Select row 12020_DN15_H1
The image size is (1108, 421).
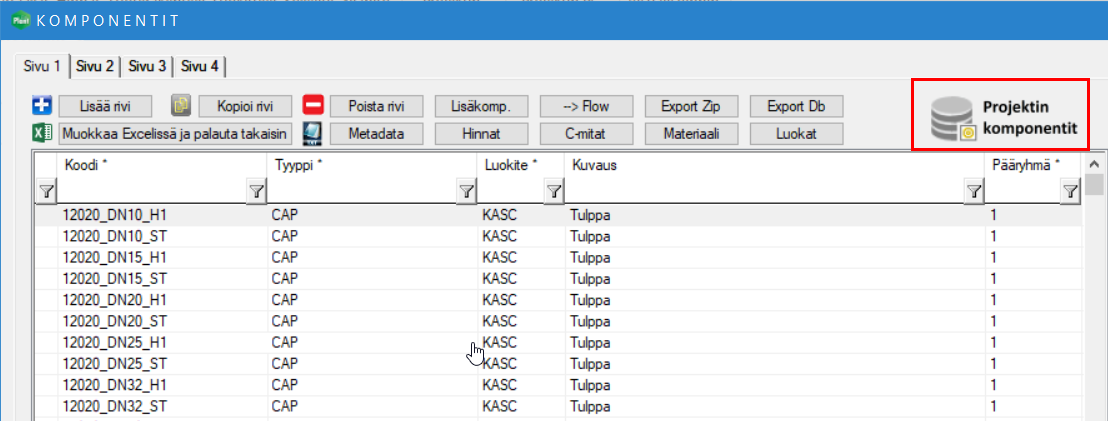click(558, 258)
